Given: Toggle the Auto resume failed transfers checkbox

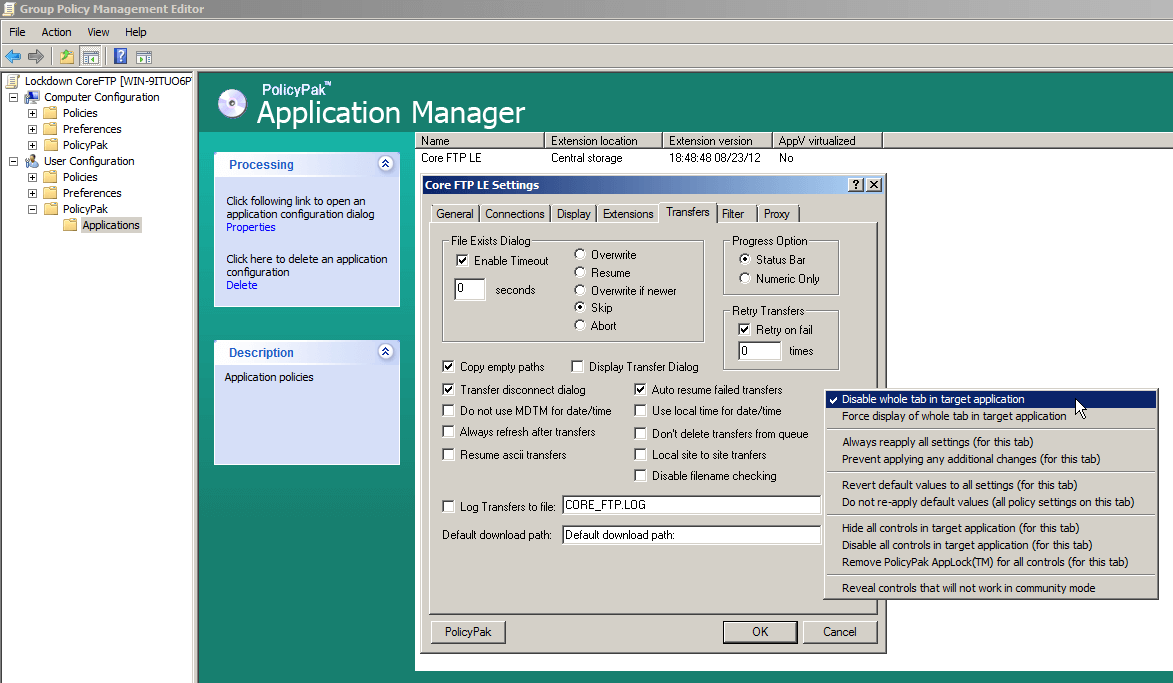Looking at the screenshot, I should click(x=640, y=389).
